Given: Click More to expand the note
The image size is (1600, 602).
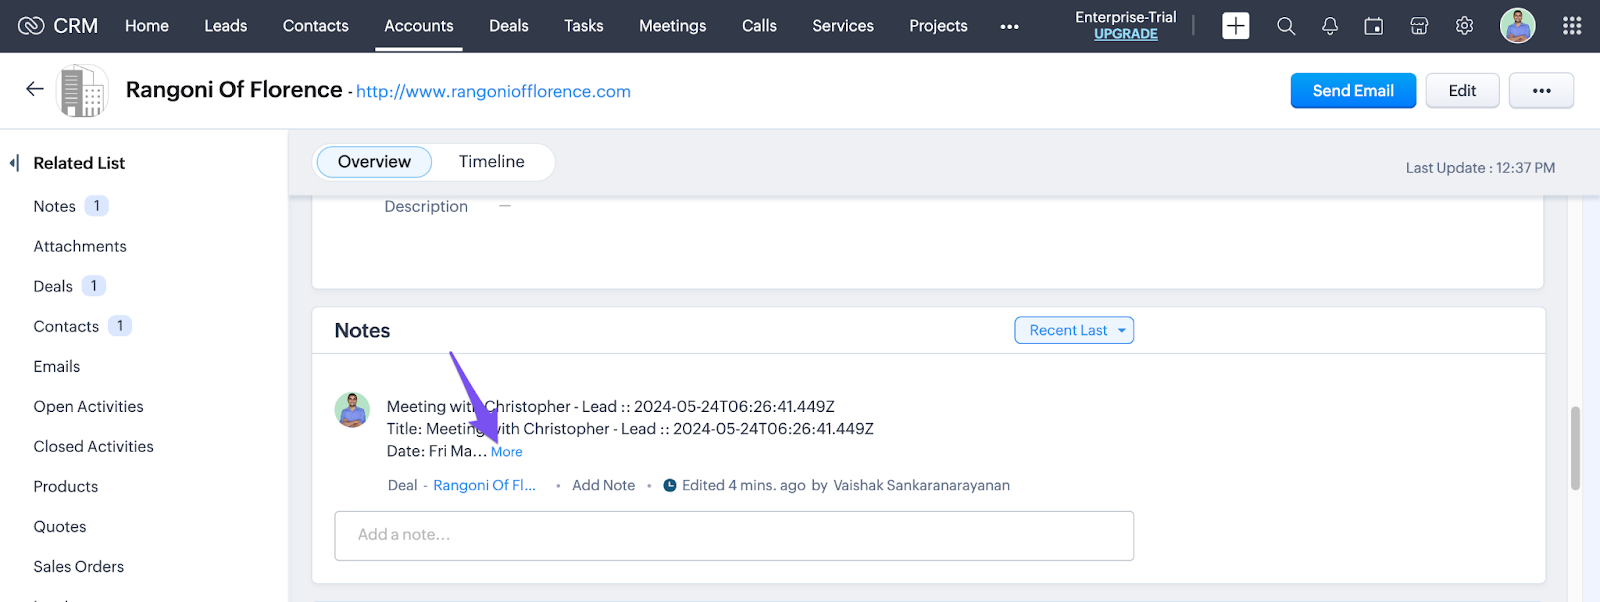Looking at the screenshot, I should click(507, 452).
